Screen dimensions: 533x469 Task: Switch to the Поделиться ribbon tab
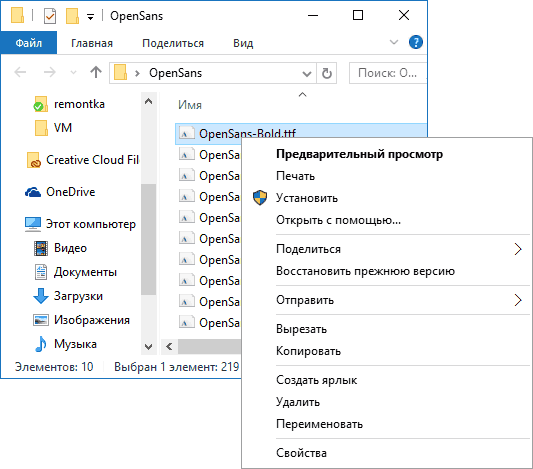[x=173, y=43]
